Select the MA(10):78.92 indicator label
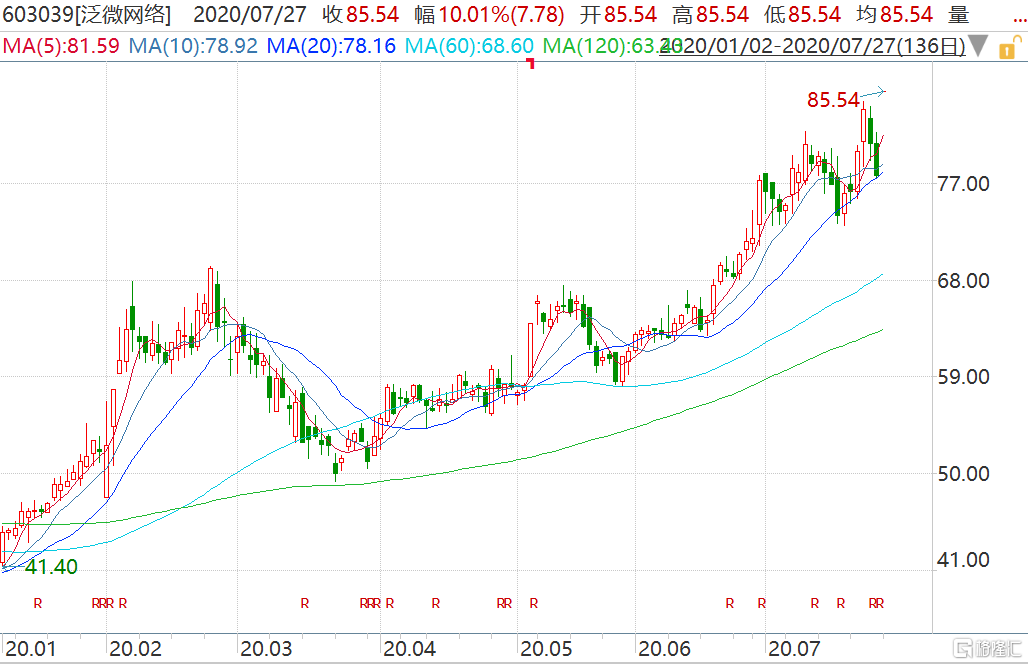Viewport: 1028px width, 665px height. [193, 46]
